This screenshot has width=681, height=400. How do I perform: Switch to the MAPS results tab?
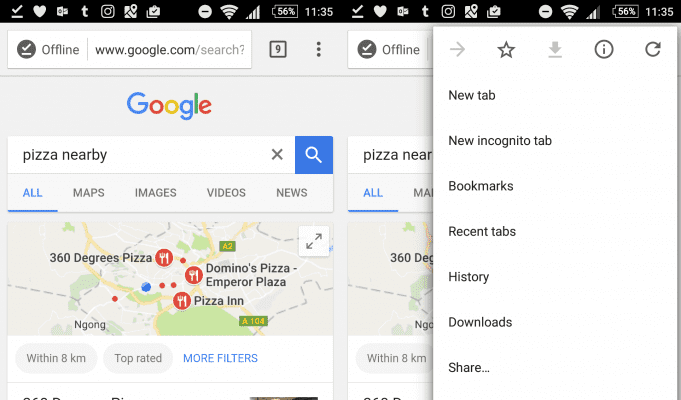(x=89, y=193)
